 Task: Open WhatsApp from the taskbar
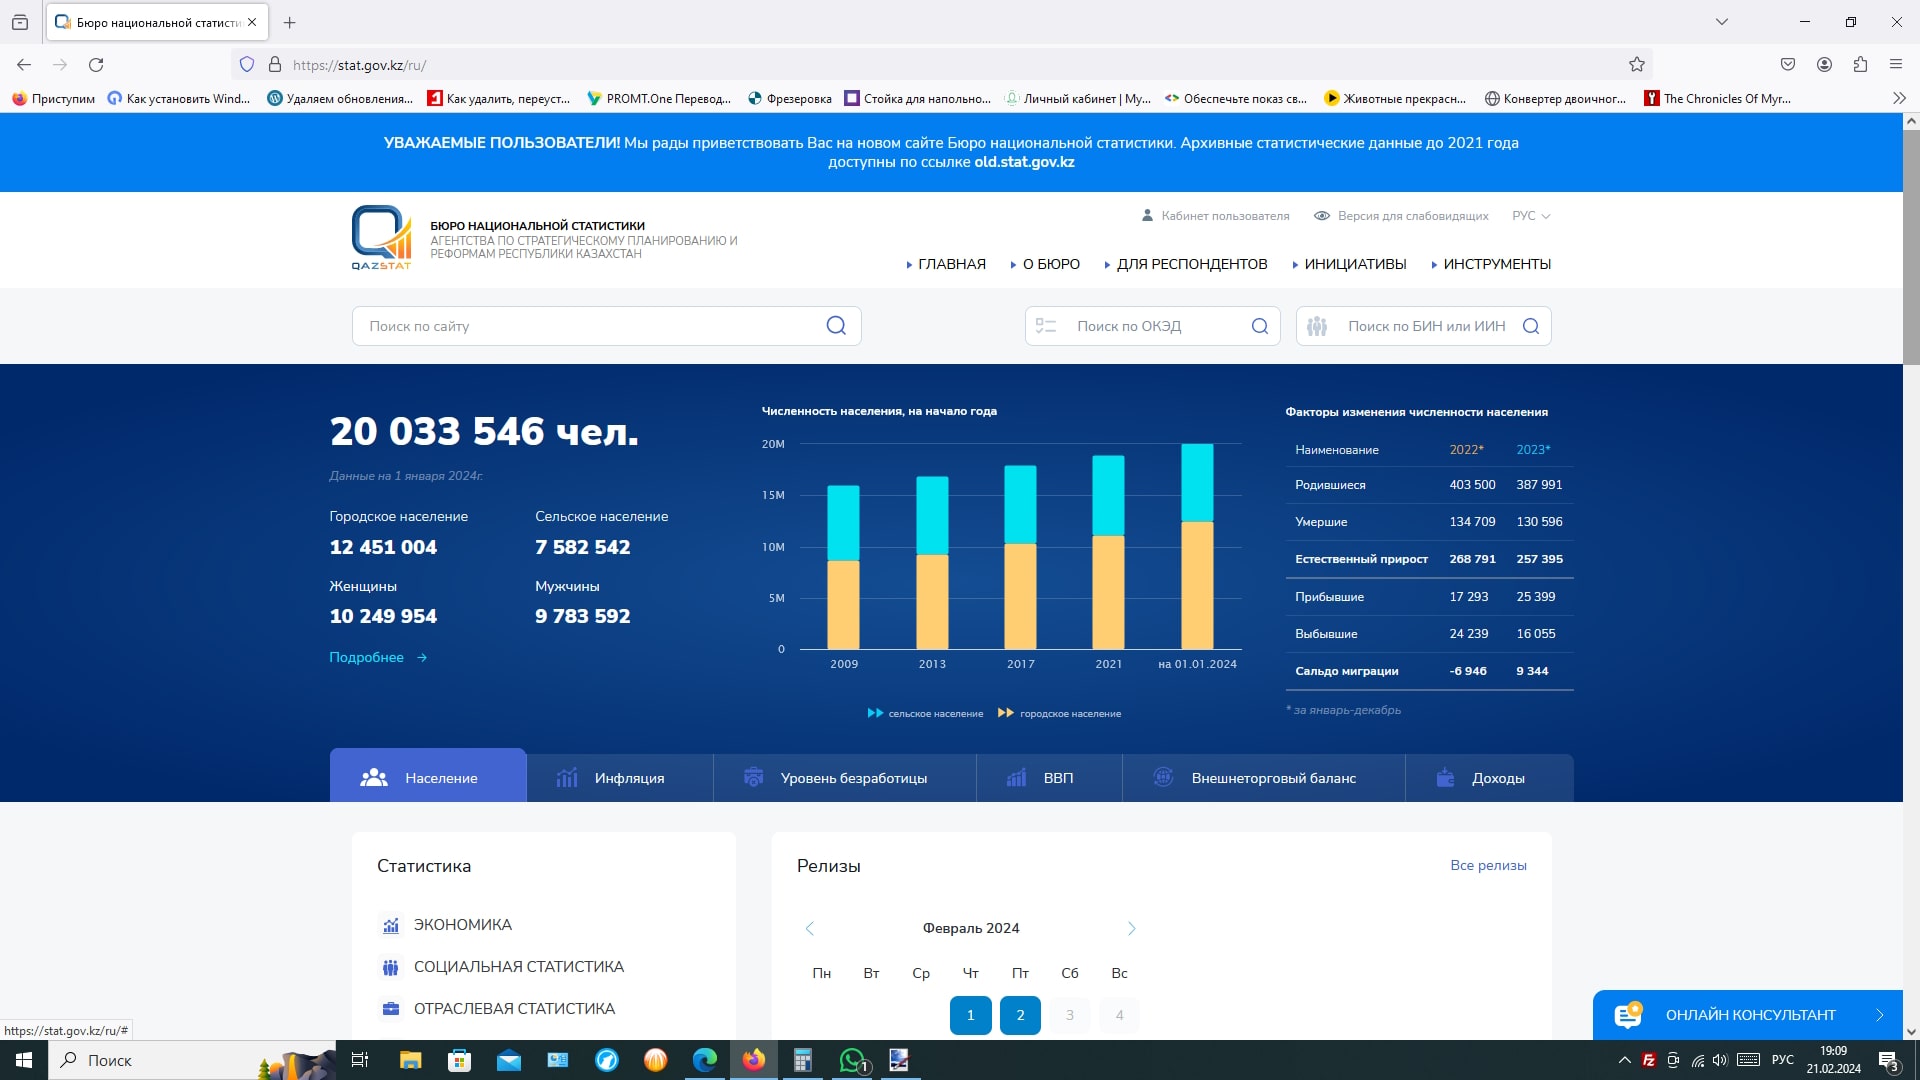(852, 1060)
